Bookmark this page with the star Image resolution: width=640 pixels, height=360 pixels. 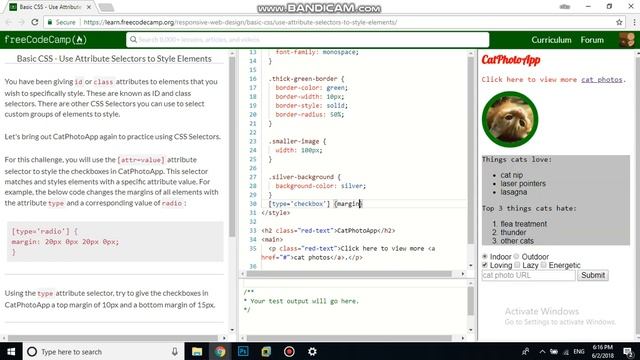pos(619,22)
